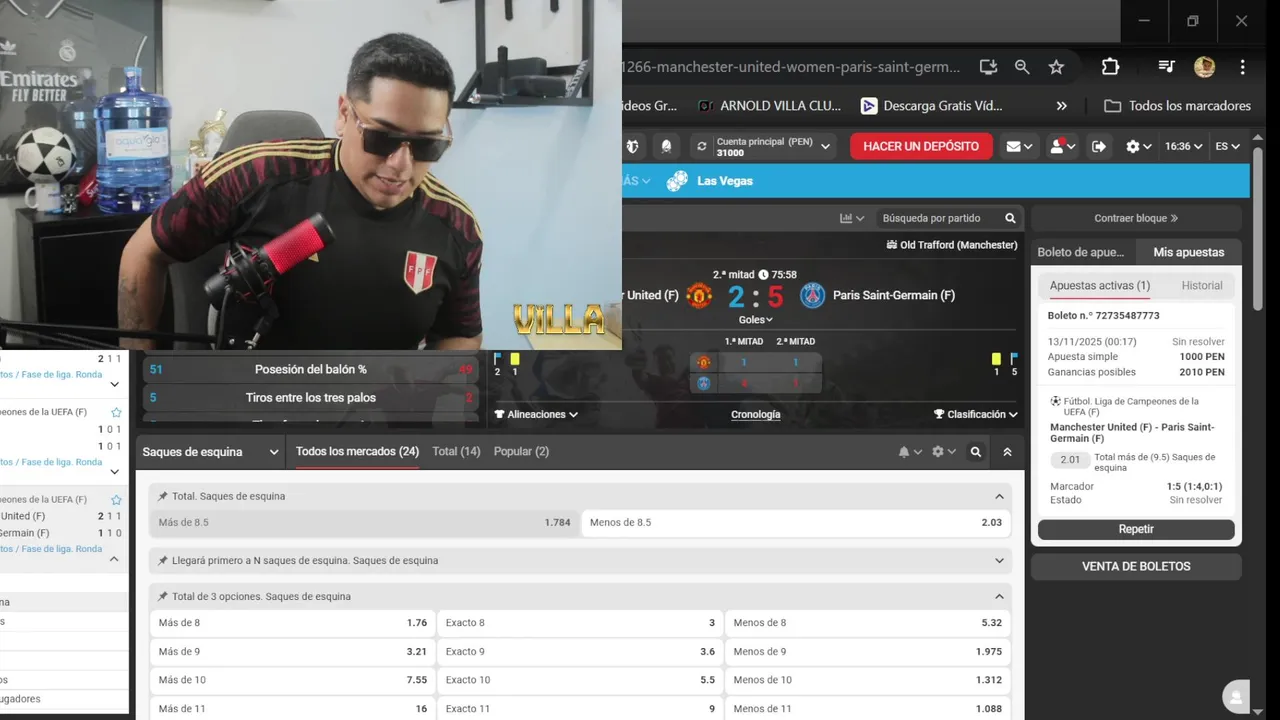
Task: Open the settings gear dropdown in site header
Action: coord(1138,146)
